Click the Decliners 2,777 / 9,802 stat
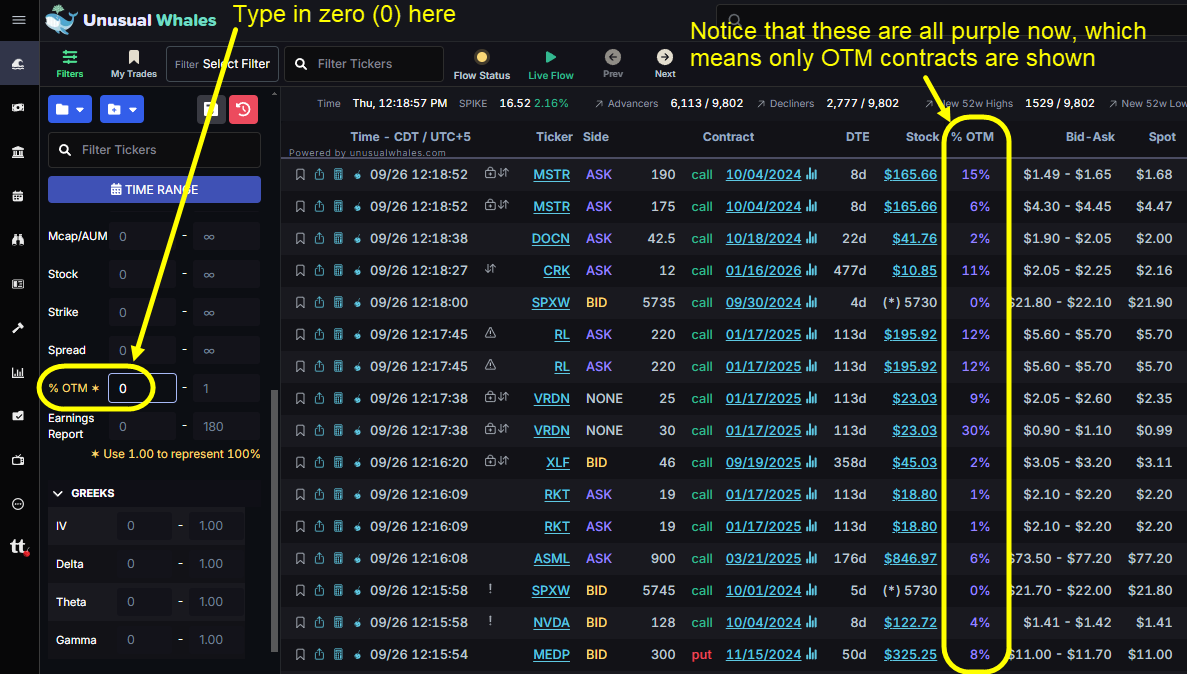This screenshot has width=1187, height=674. [x=827, y=103]
